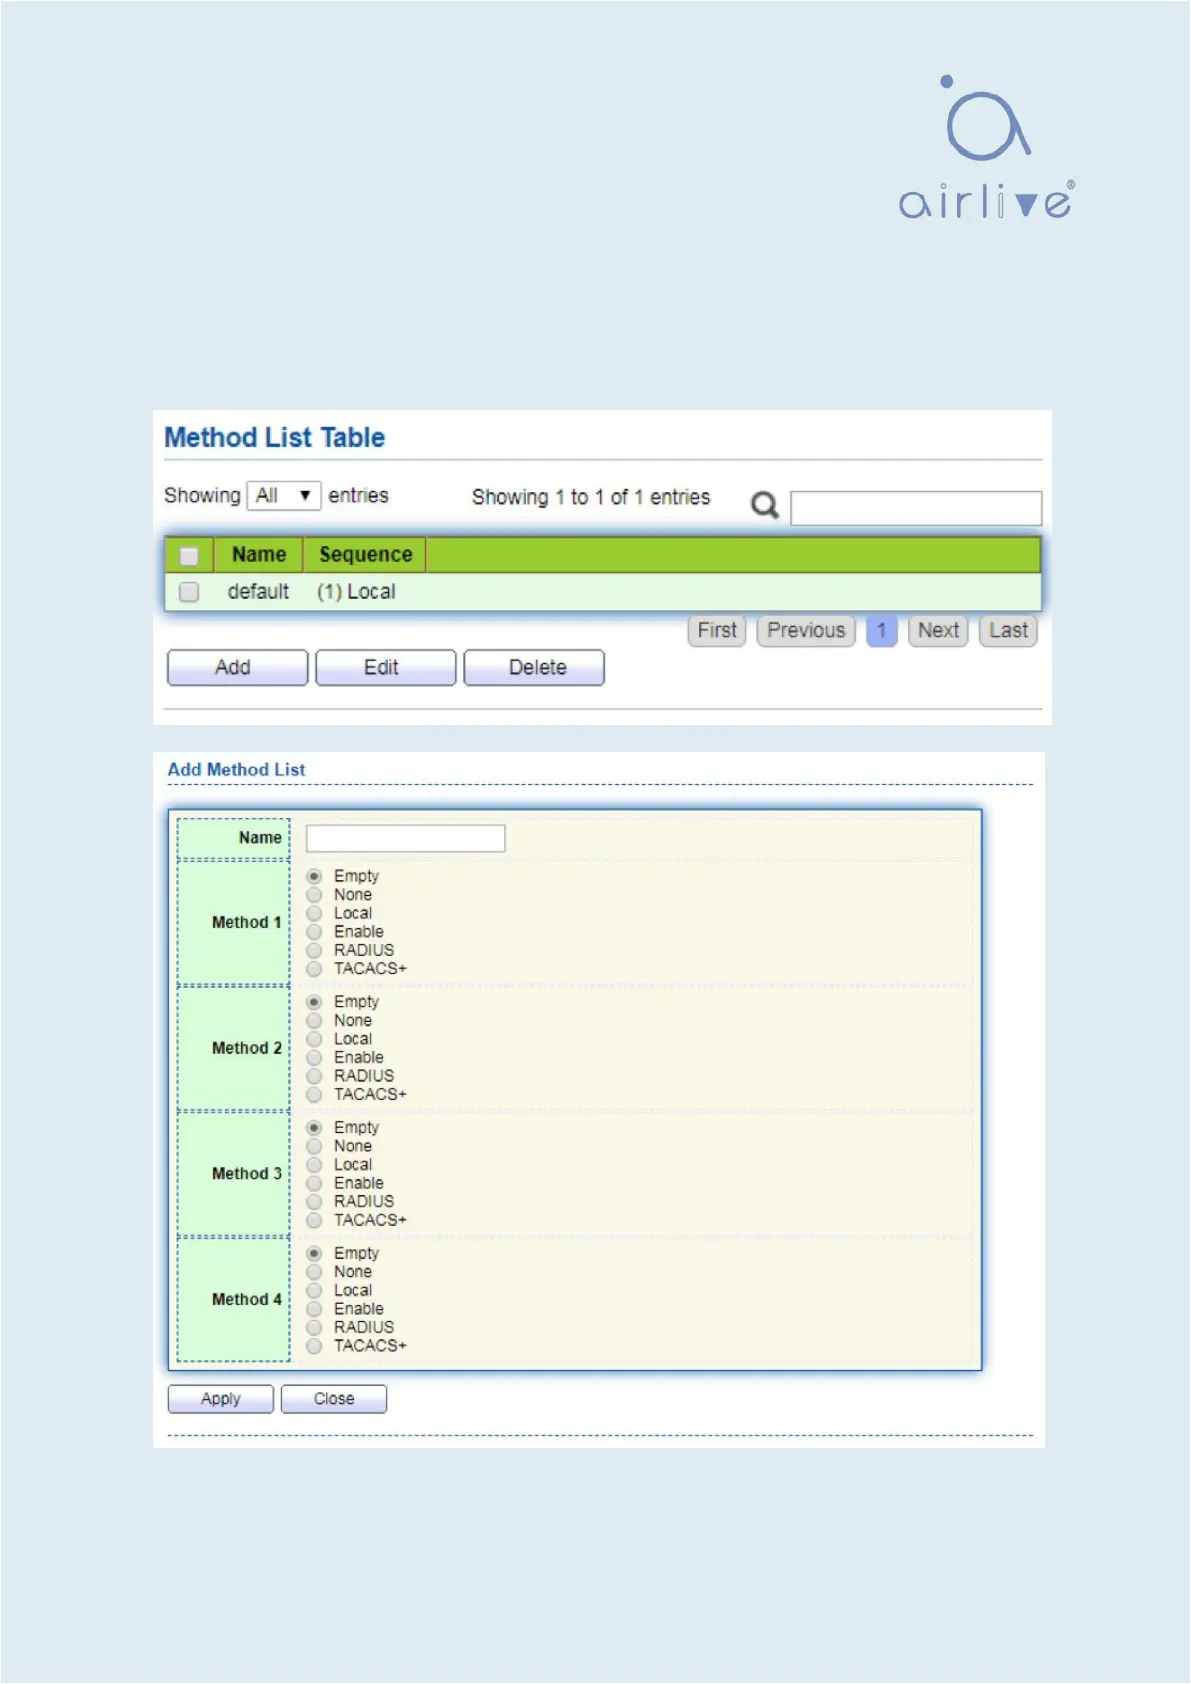Click the table search input box
This screenshot has height=1684, width=1191.
click(x=915, y=508)
